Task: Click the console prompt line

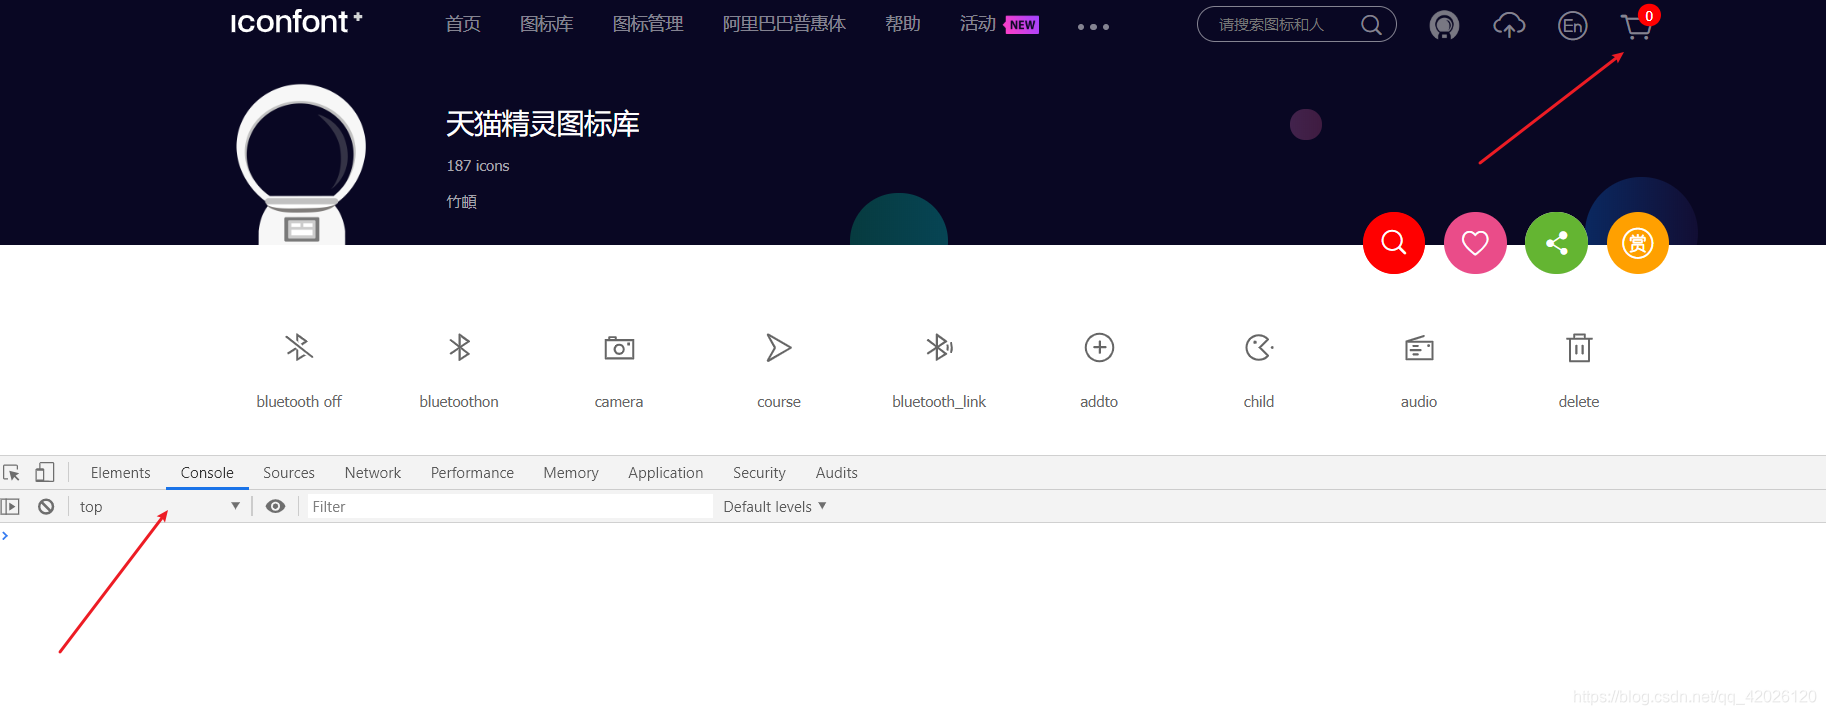Action: pyautogui.click(x=913, y=536)
